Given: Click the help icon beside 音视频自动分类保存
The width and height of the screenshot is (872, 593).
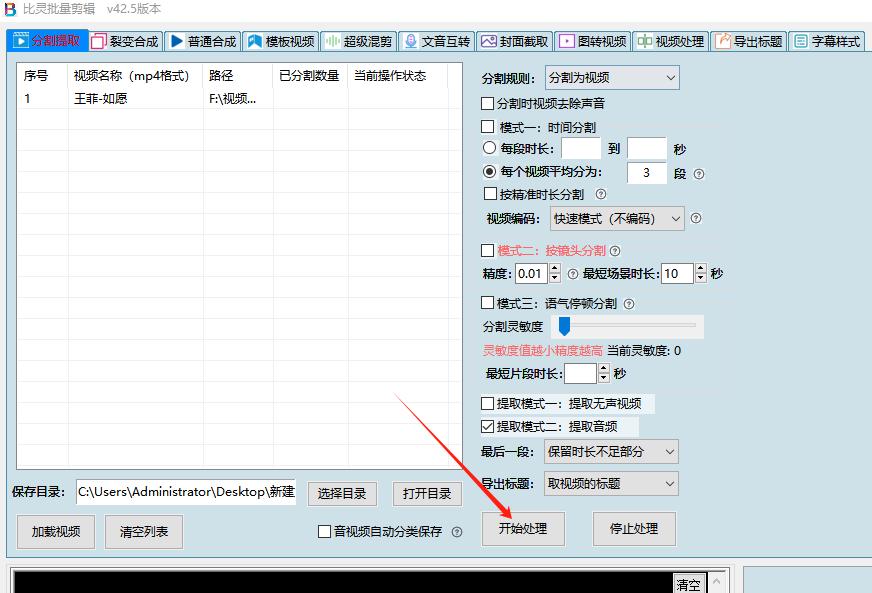Looking at the screenshot, I should pos(459,532).
